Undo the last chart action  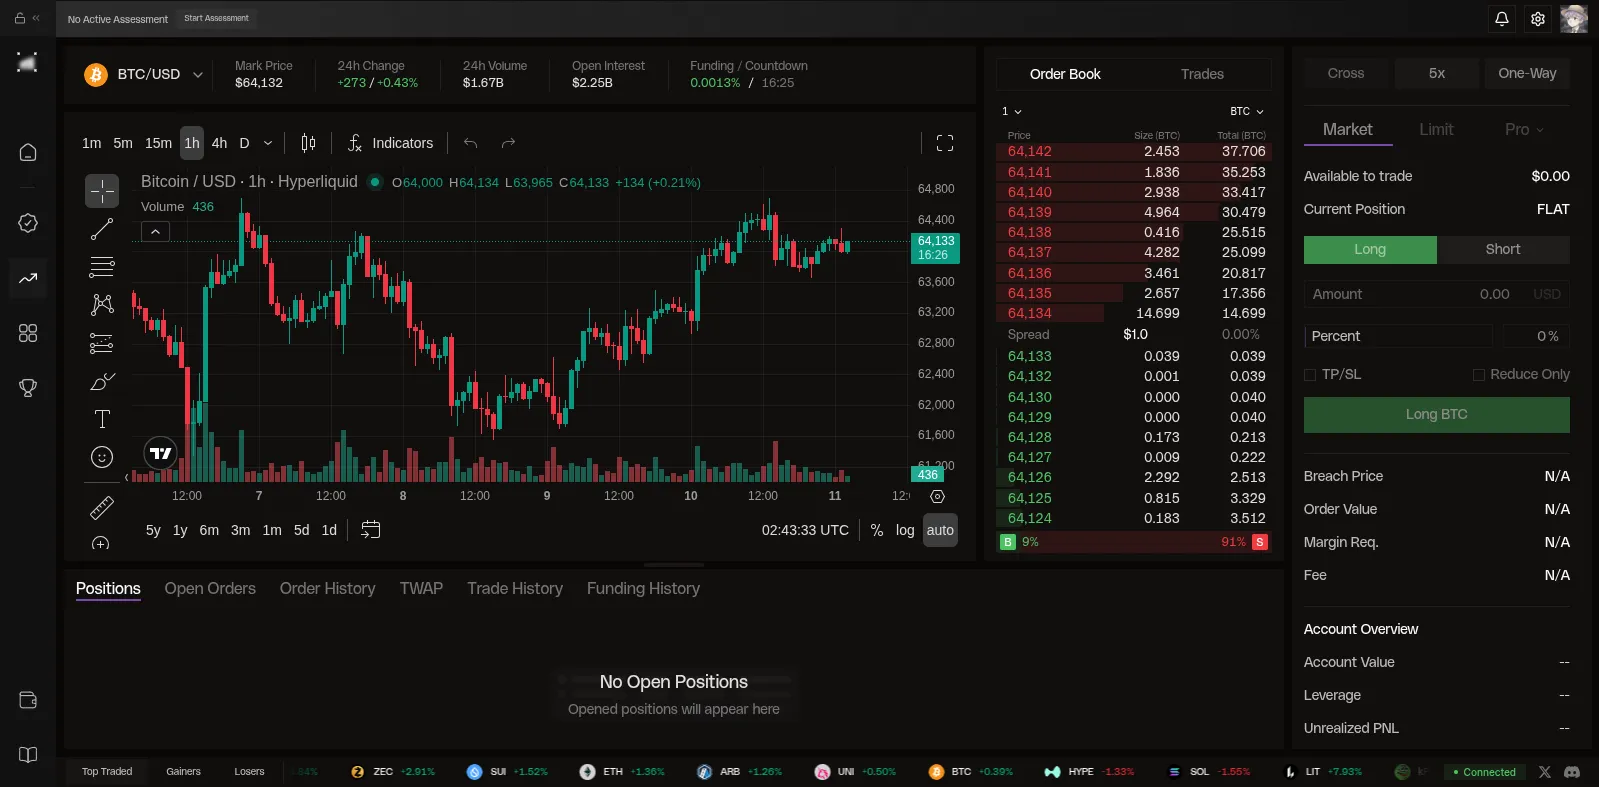(x=470, y=143)
